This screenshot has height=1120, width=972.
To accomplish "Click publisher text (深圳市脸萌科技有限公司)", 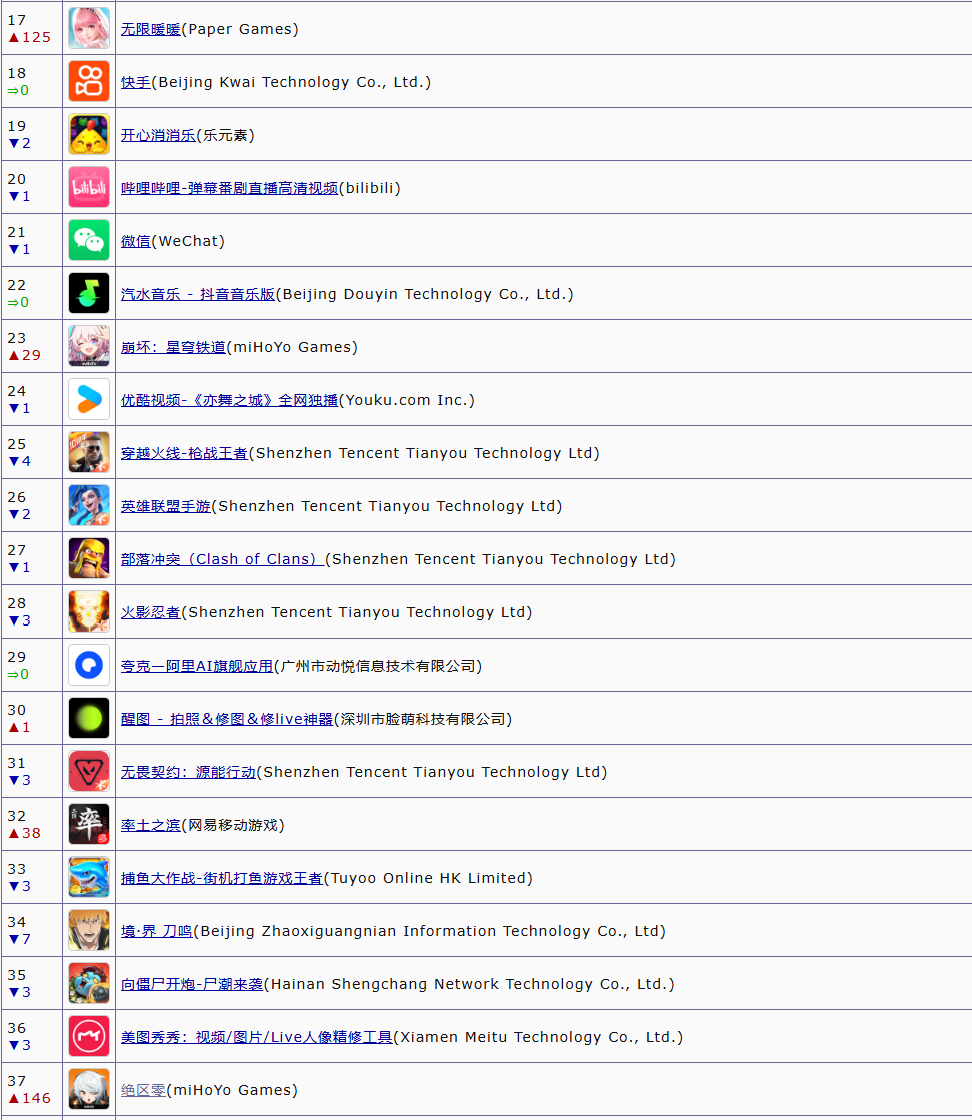I will pos(424,719).
